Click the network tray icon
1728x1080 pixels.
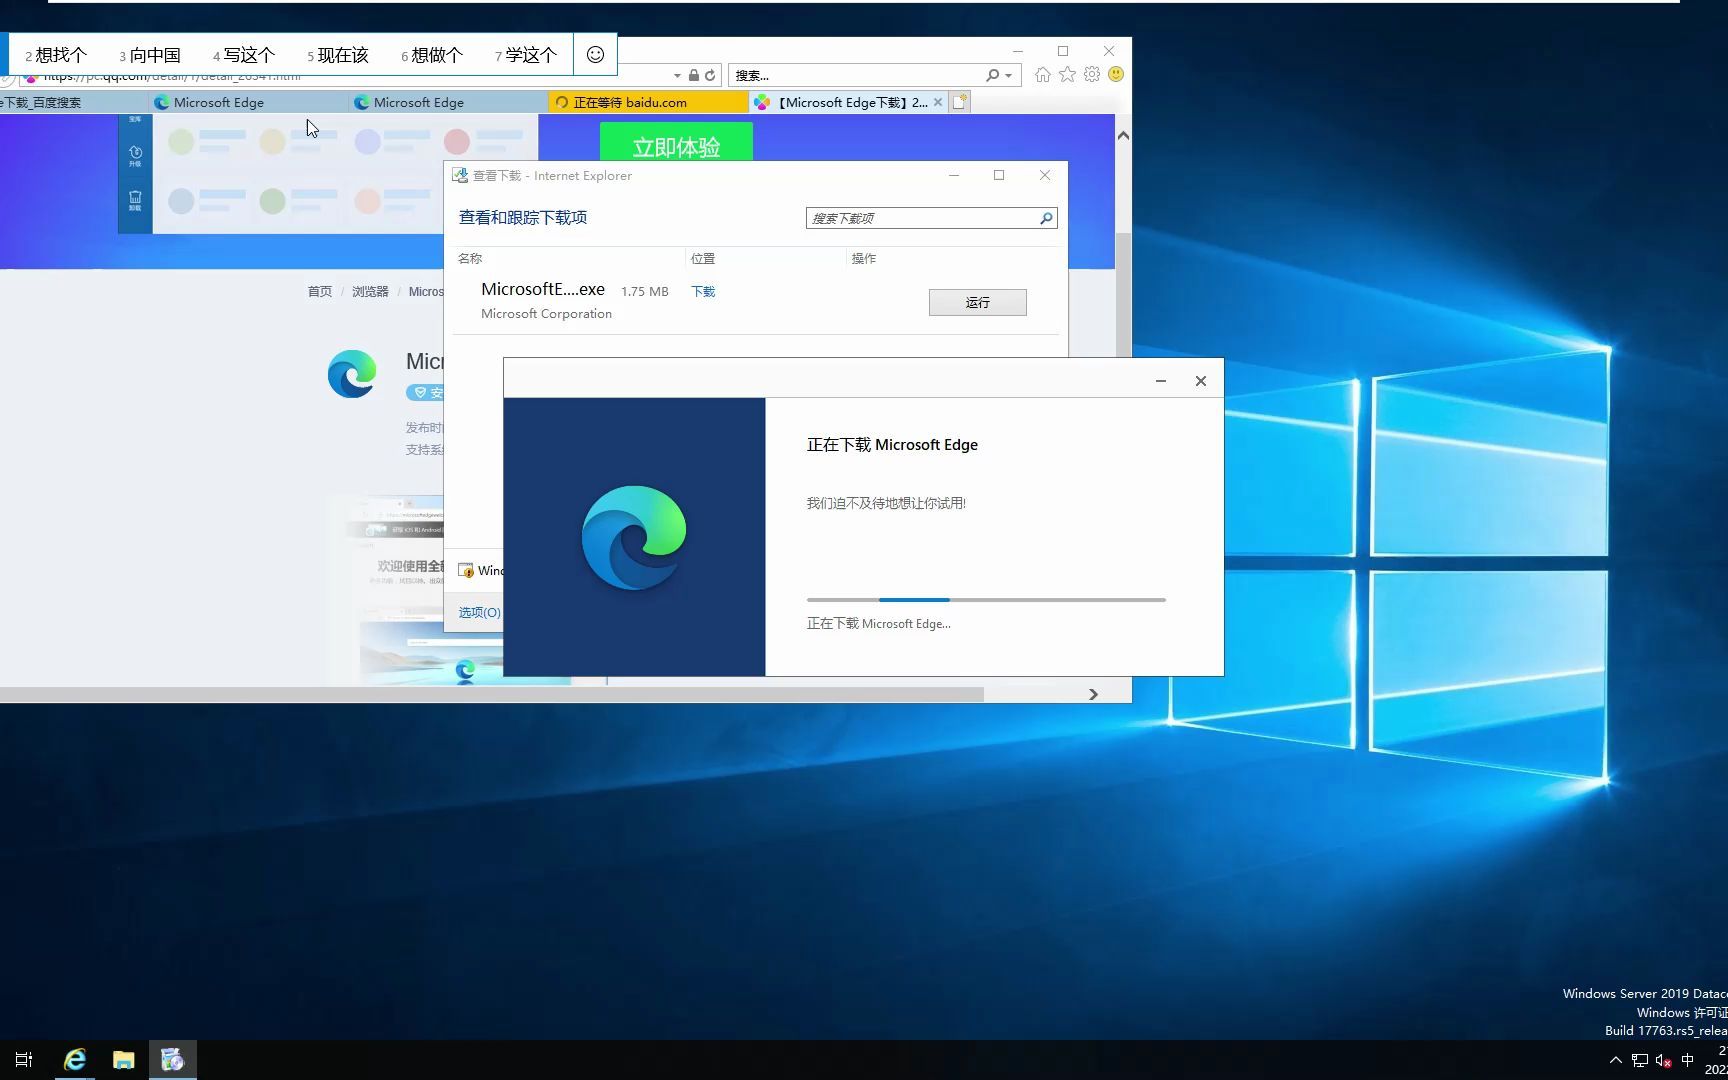1640,1060
